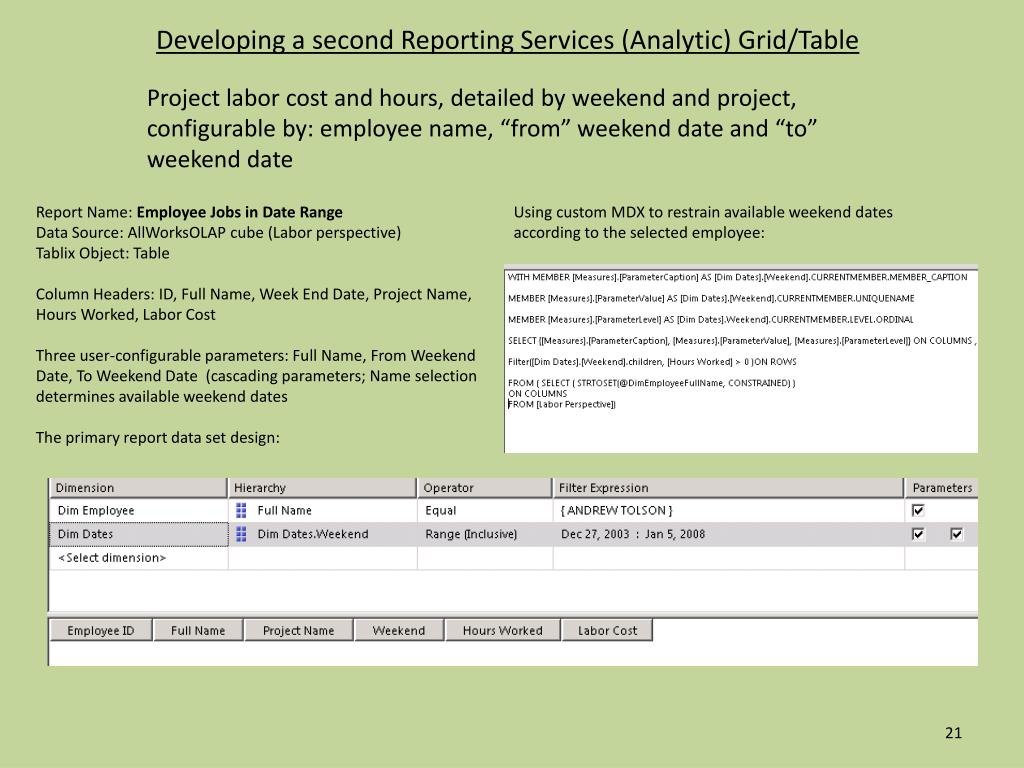Click the Parameters column header

point(942,488)
